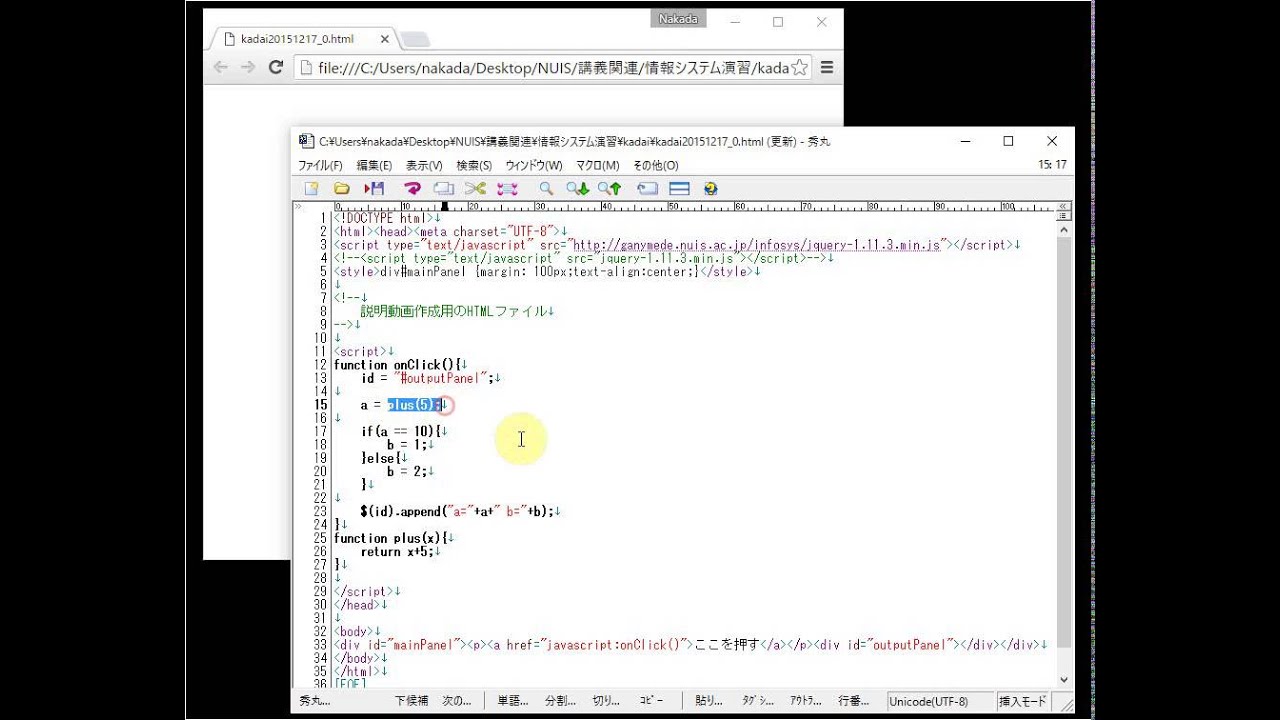Click the Unicode(UTF-8) encoding indicator
The image size is (1280, 720).
pyautogui.click(x=940, y=701)
